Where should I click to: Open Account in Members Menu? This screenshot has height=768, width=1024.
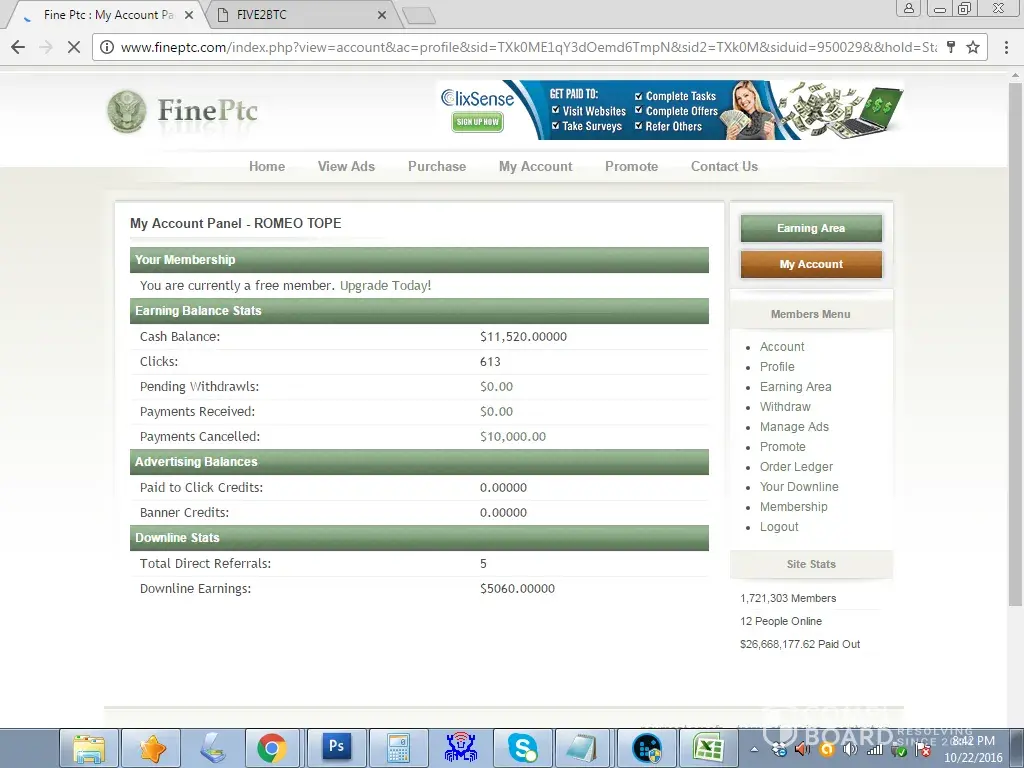coord(782,347)
